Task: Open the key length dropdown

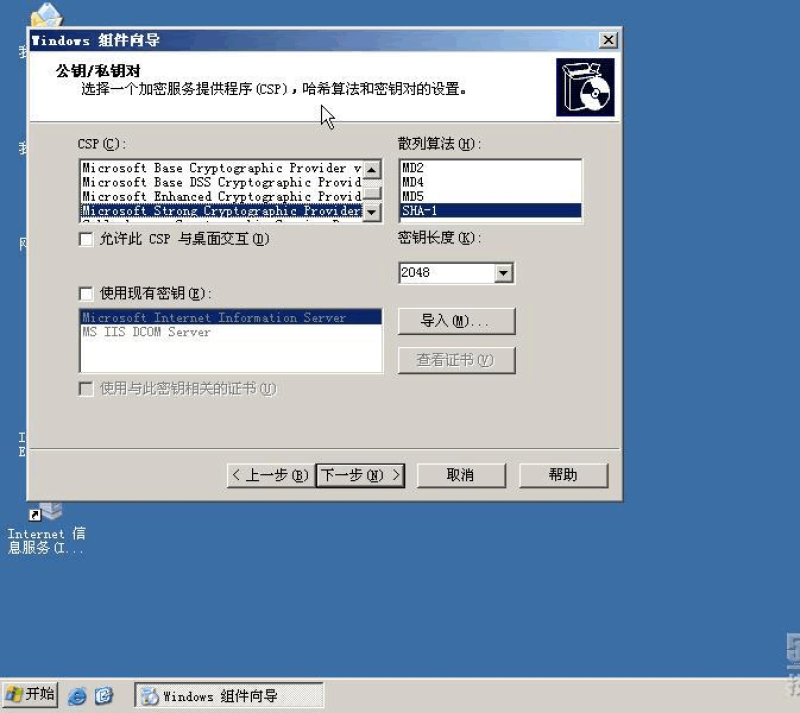Action: click(503, 272)
